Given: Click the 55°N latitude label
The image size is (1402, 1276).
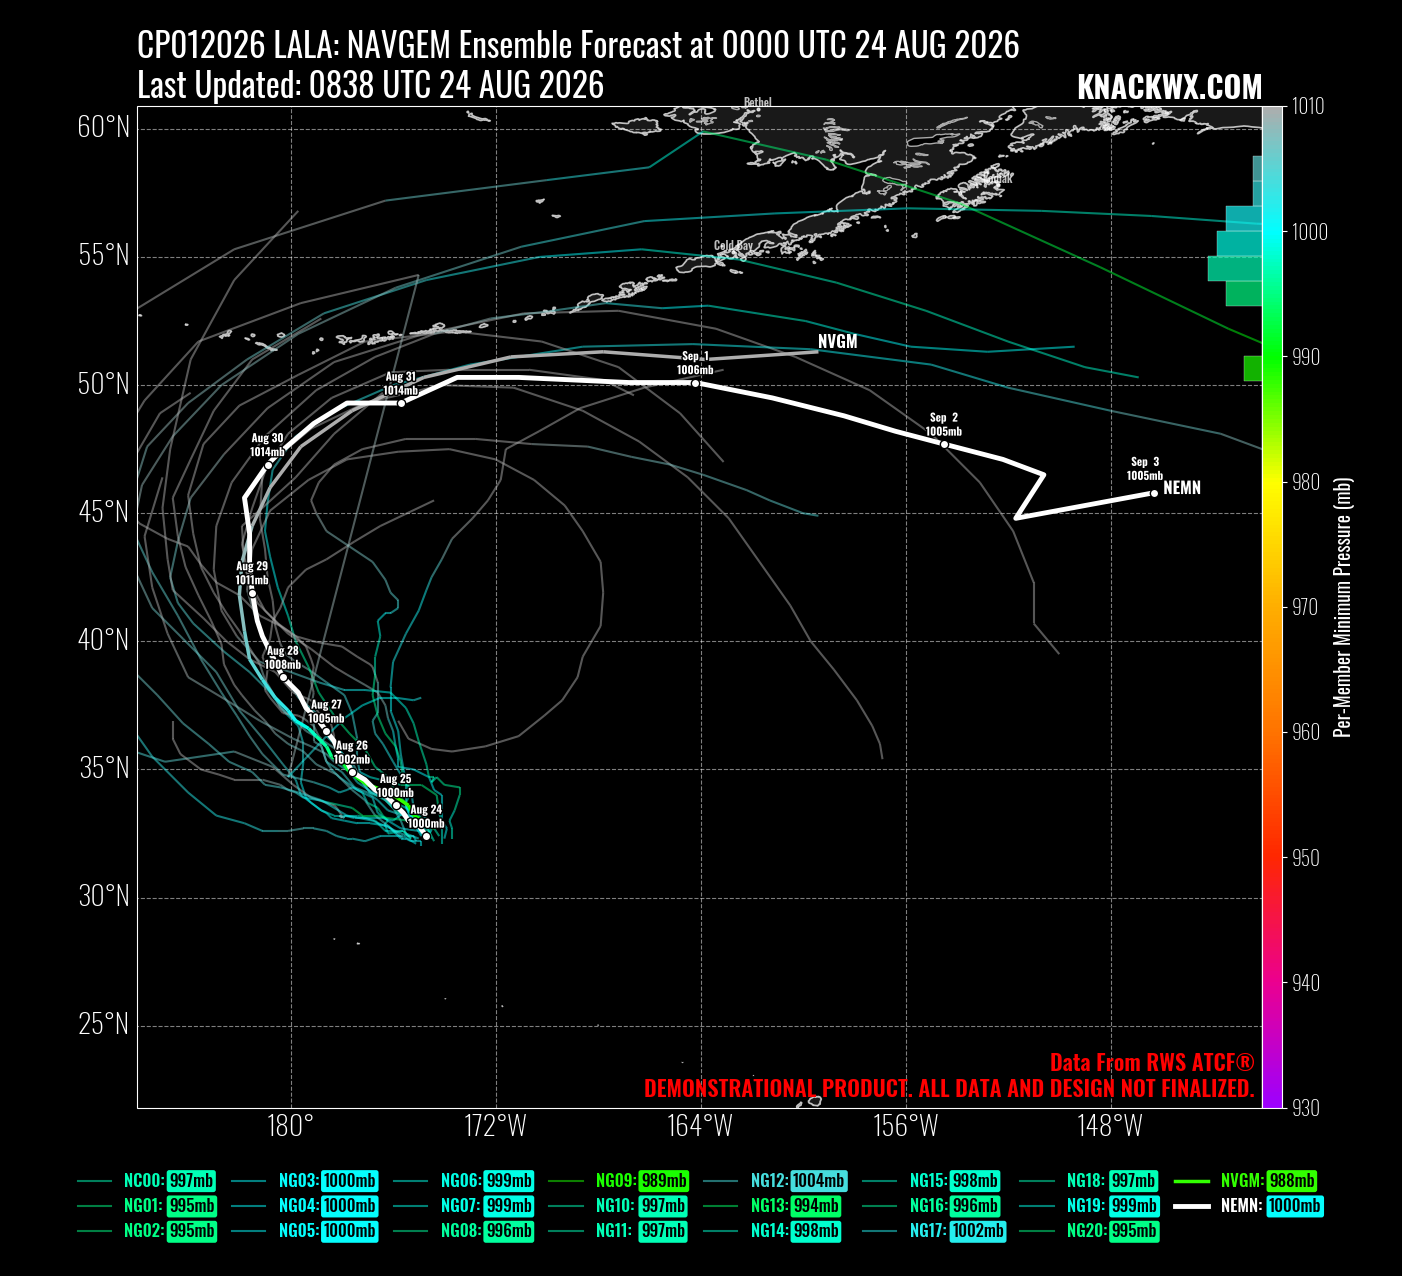Looking at the screenshot, I should (x=104, y=256).
